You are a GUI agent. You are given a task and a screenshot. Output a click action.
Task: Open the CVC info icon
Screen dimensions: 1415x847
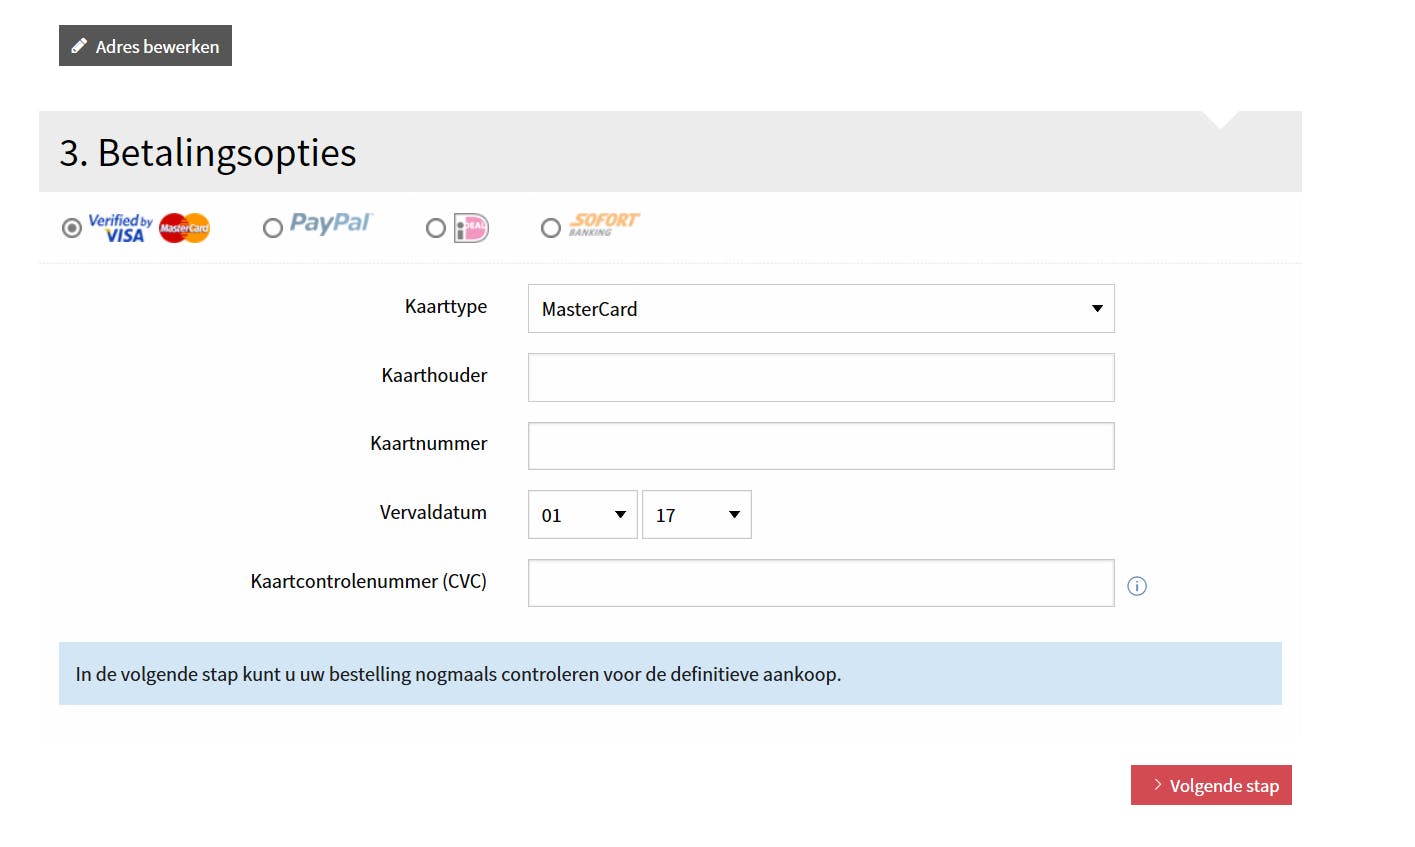[1137, 586]
